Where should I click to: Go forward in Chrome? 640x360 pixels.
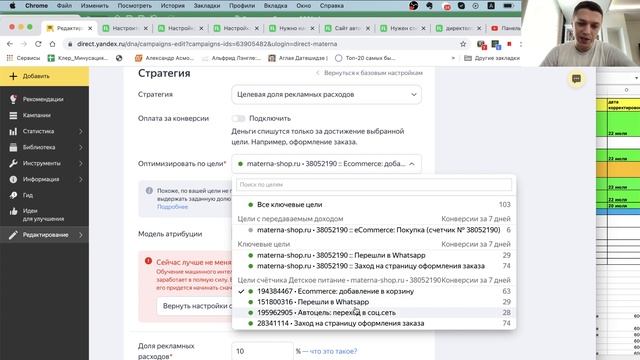coord(24,44)
